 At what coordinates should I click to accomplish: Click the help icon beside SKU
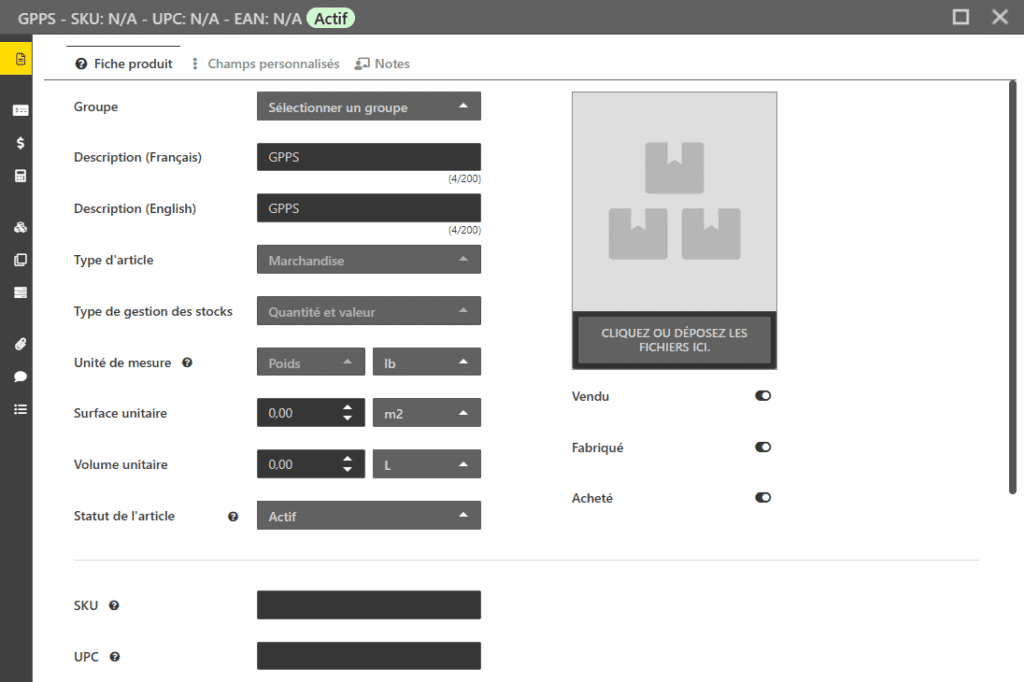(114, 606)
